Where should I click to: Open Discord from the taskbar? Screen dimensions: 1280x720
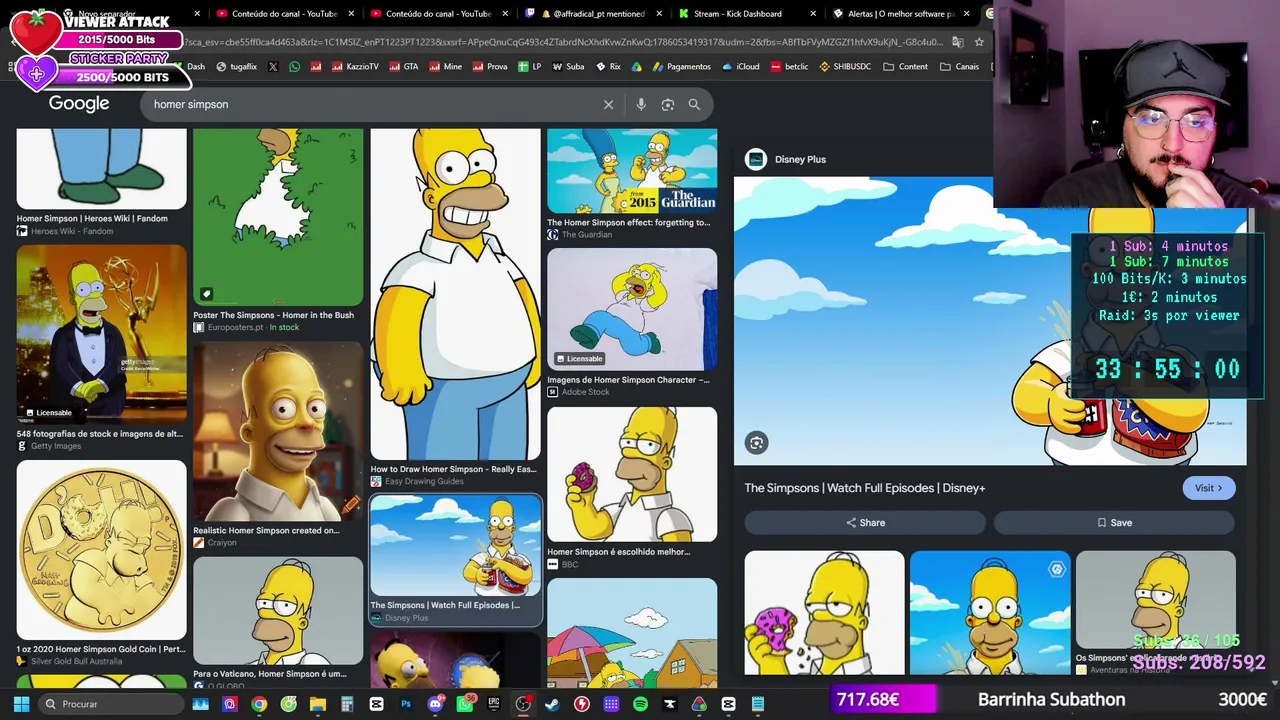pos(435,704)
